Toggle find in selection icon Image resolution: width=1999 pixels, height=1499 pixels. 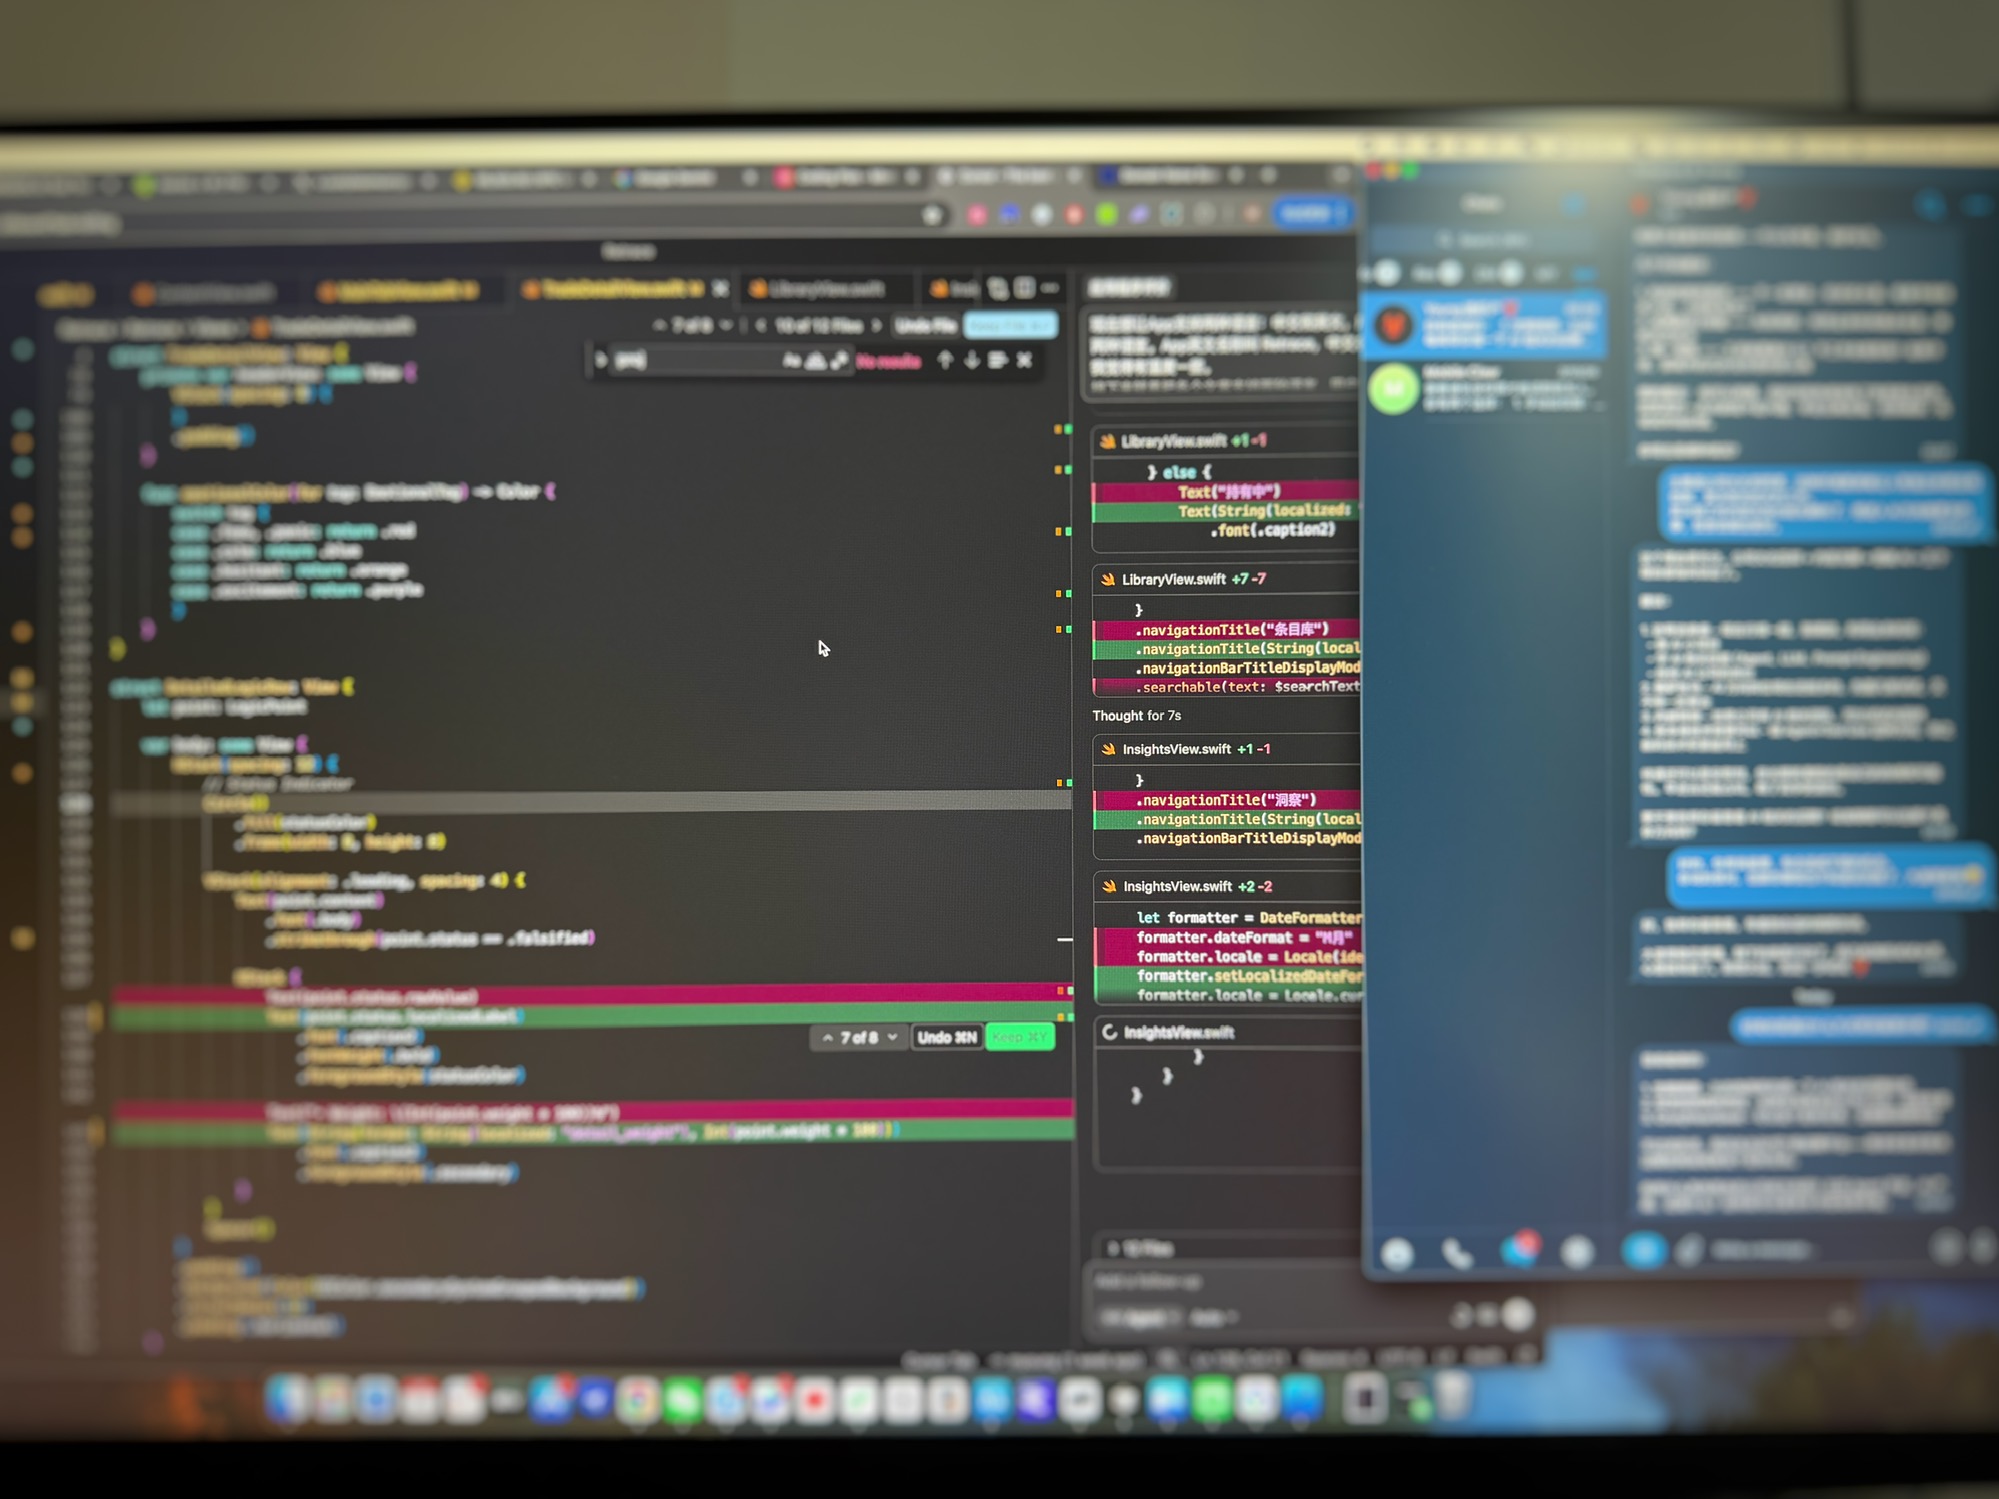tap(997, 360)
